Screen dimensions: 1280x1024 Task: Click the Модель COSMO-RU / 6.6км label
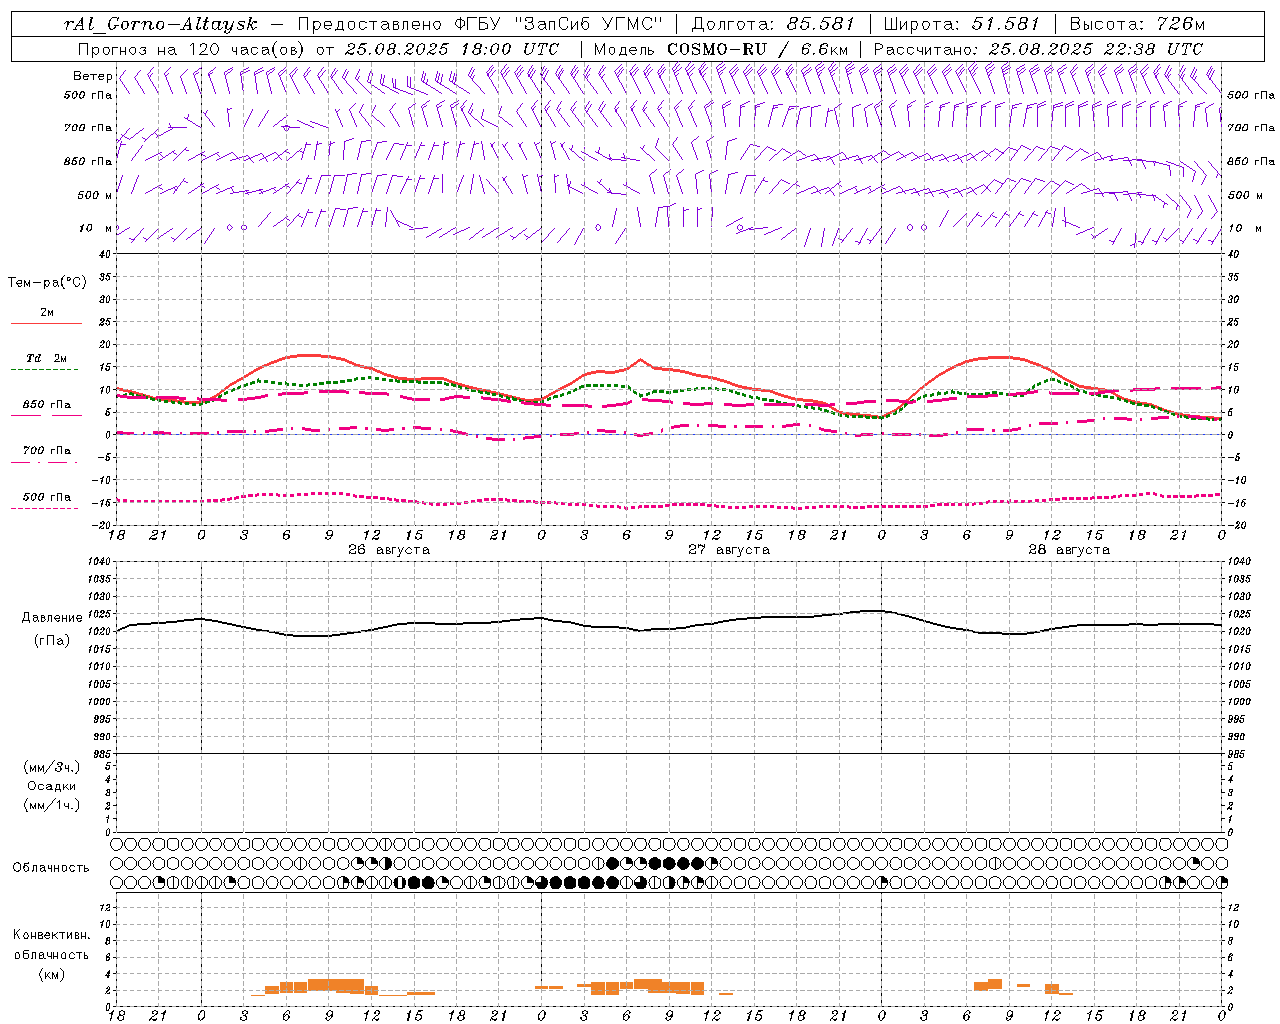[x=720, y=49]
